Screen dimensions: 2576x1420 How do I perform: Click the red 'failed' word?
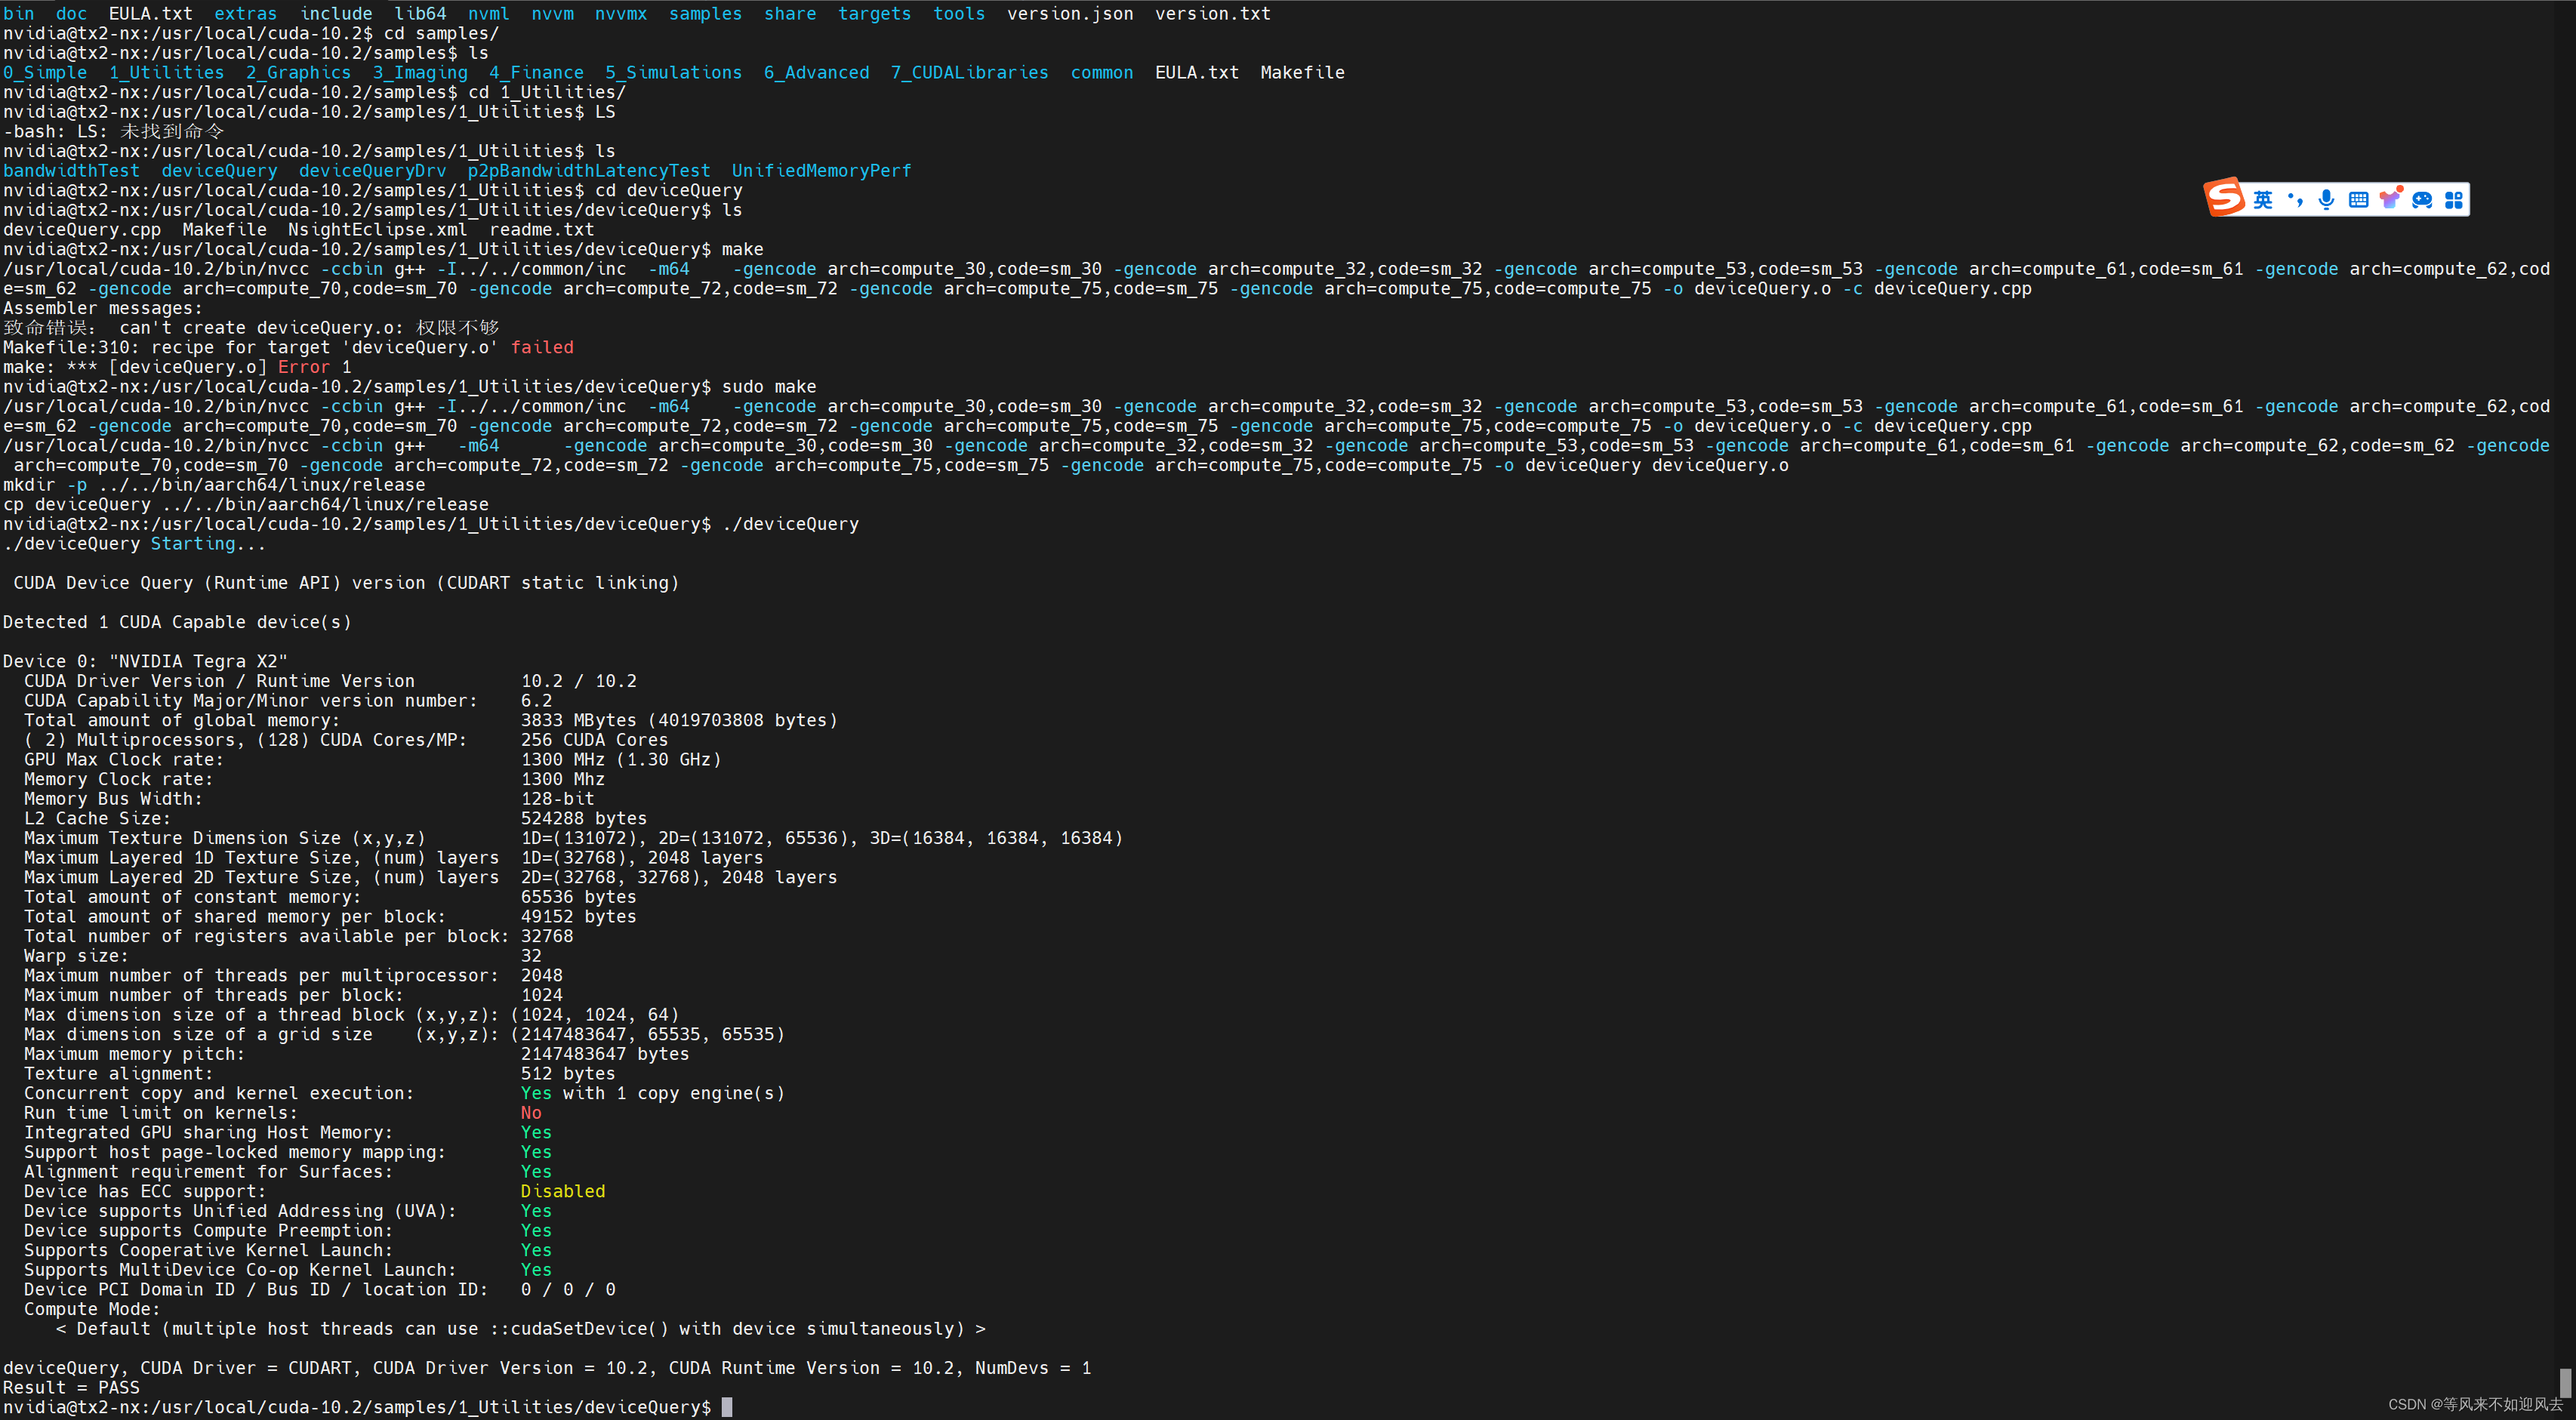pos(542,348)
